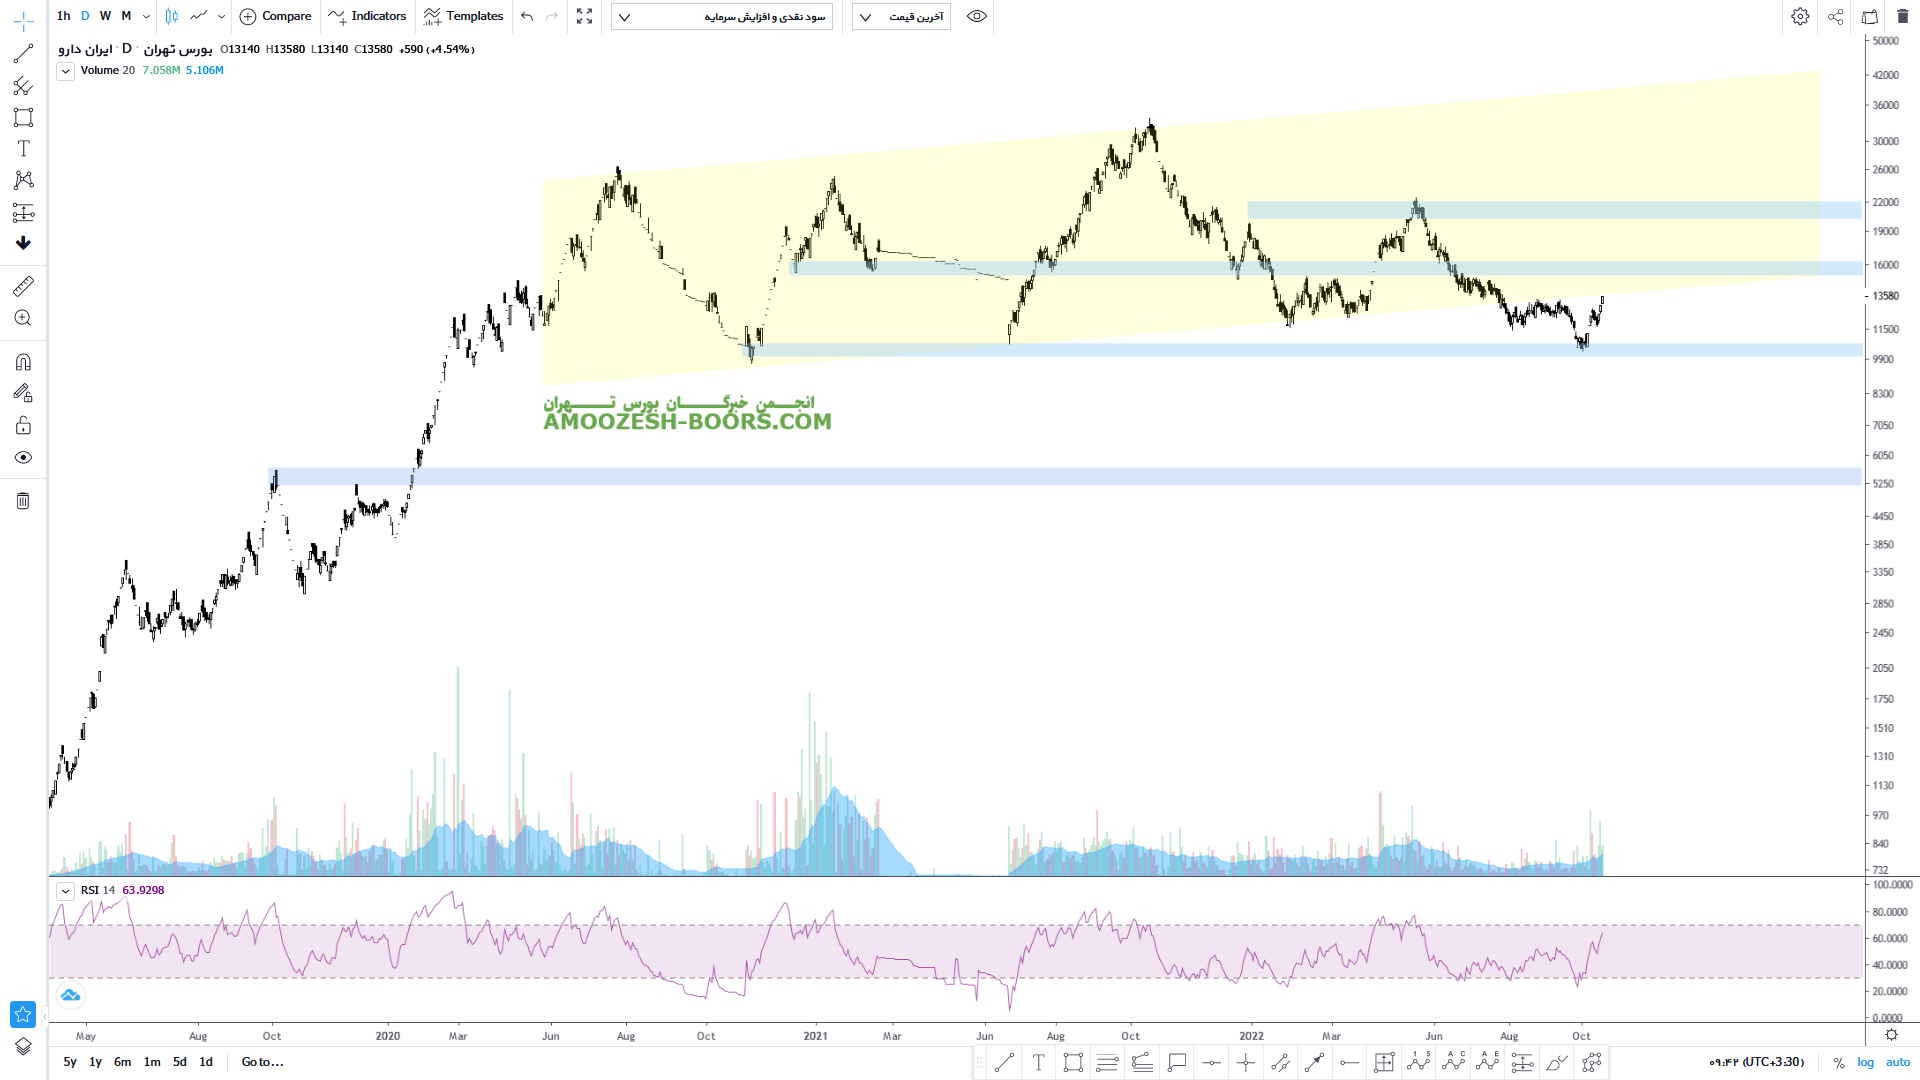Click the zoom in magnifier tool

23,318
